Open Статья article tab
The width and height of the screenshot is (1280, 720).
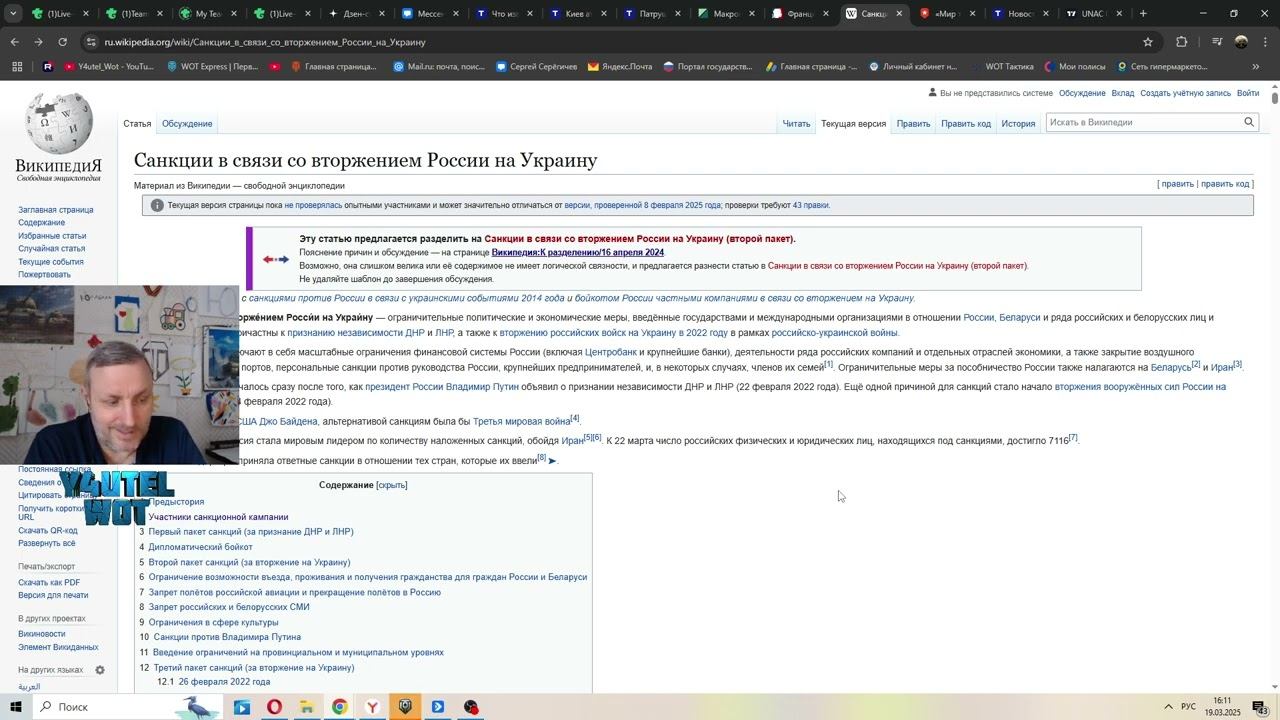point(137,124)
